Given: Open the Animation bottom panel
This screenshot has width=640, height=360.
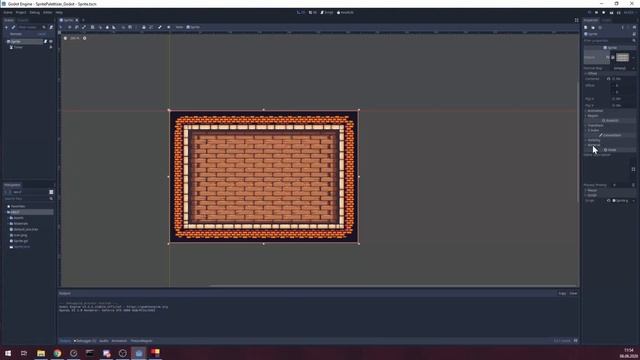Looking at the screenshot, I should (119, 341).
